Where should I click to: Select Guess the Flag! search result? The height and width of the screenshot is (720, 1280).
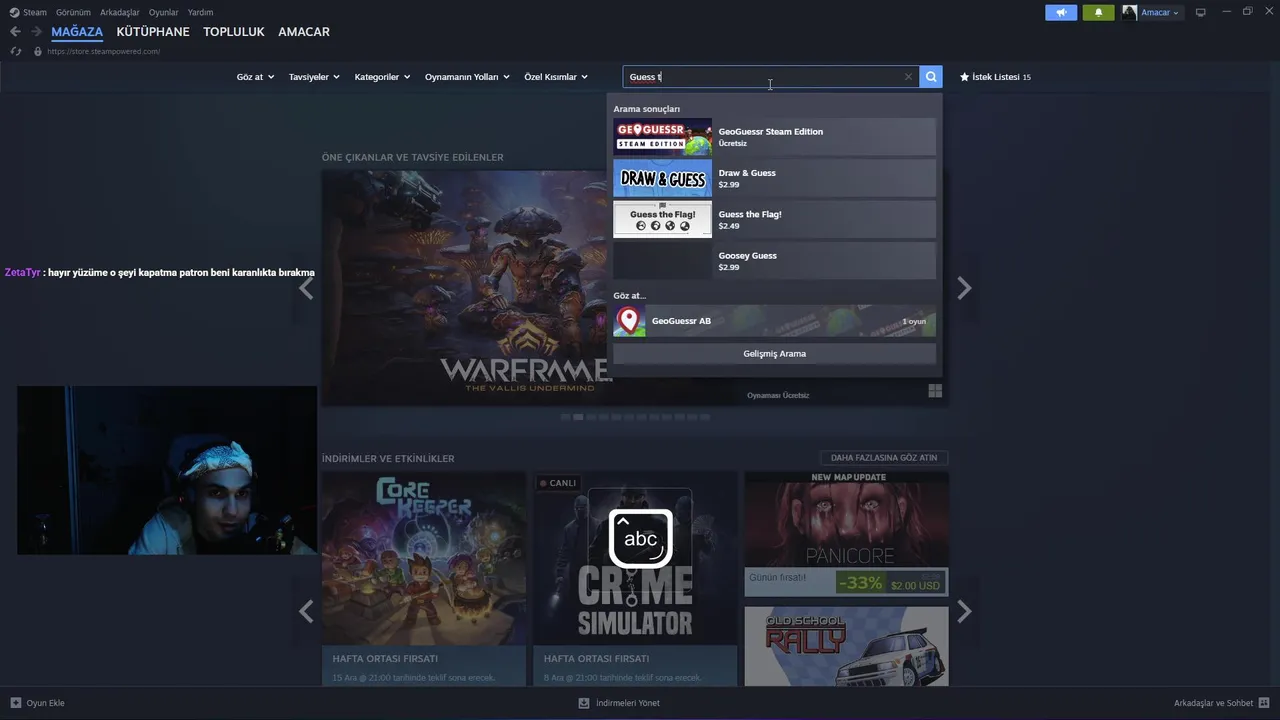[774, 219]
